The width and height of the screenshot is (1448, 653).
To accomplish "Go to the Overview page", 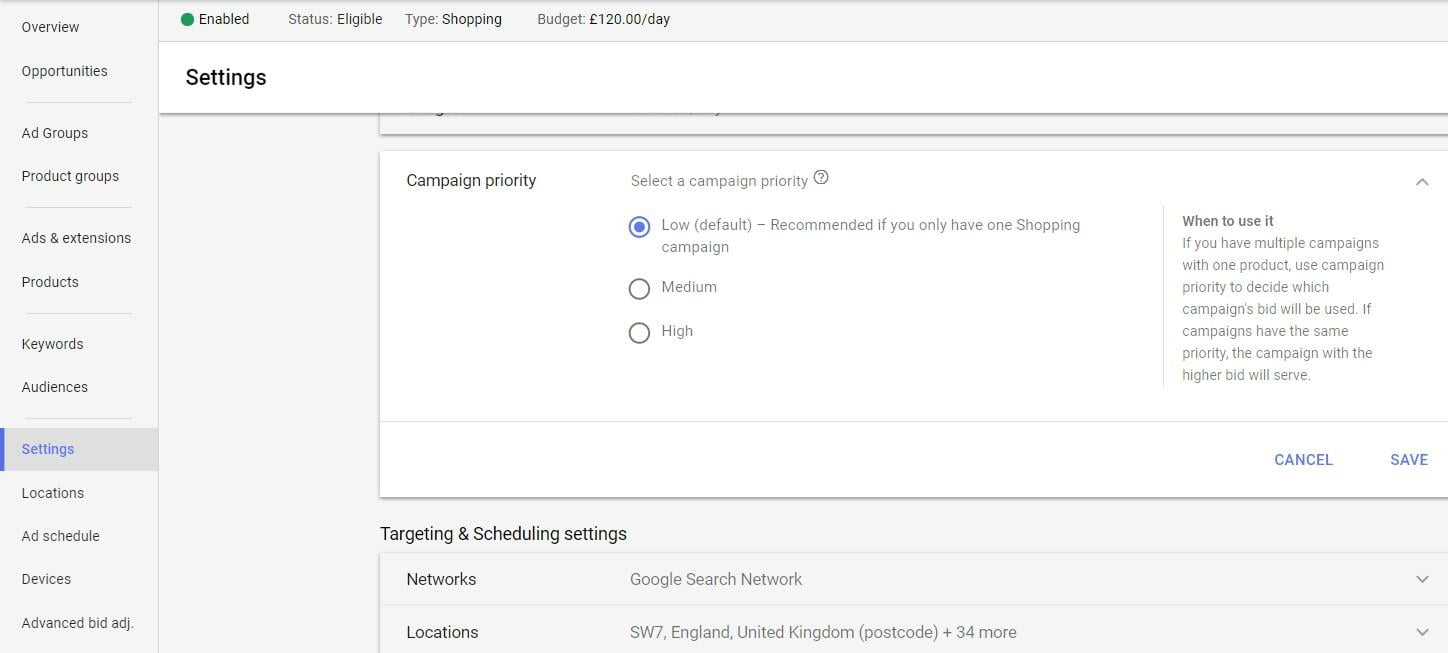I will 50,27.
